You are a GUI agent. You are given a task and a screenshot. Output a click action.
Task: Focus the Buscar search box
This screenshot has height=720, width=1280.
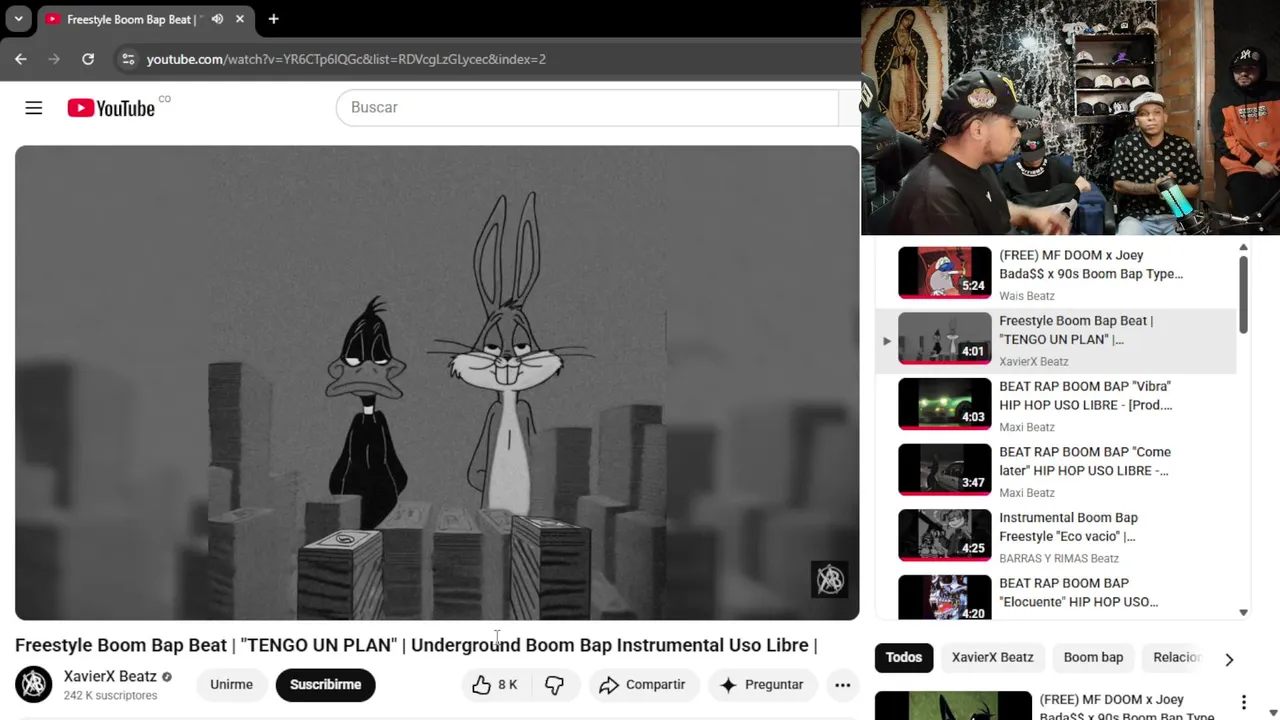pos(588,107)
